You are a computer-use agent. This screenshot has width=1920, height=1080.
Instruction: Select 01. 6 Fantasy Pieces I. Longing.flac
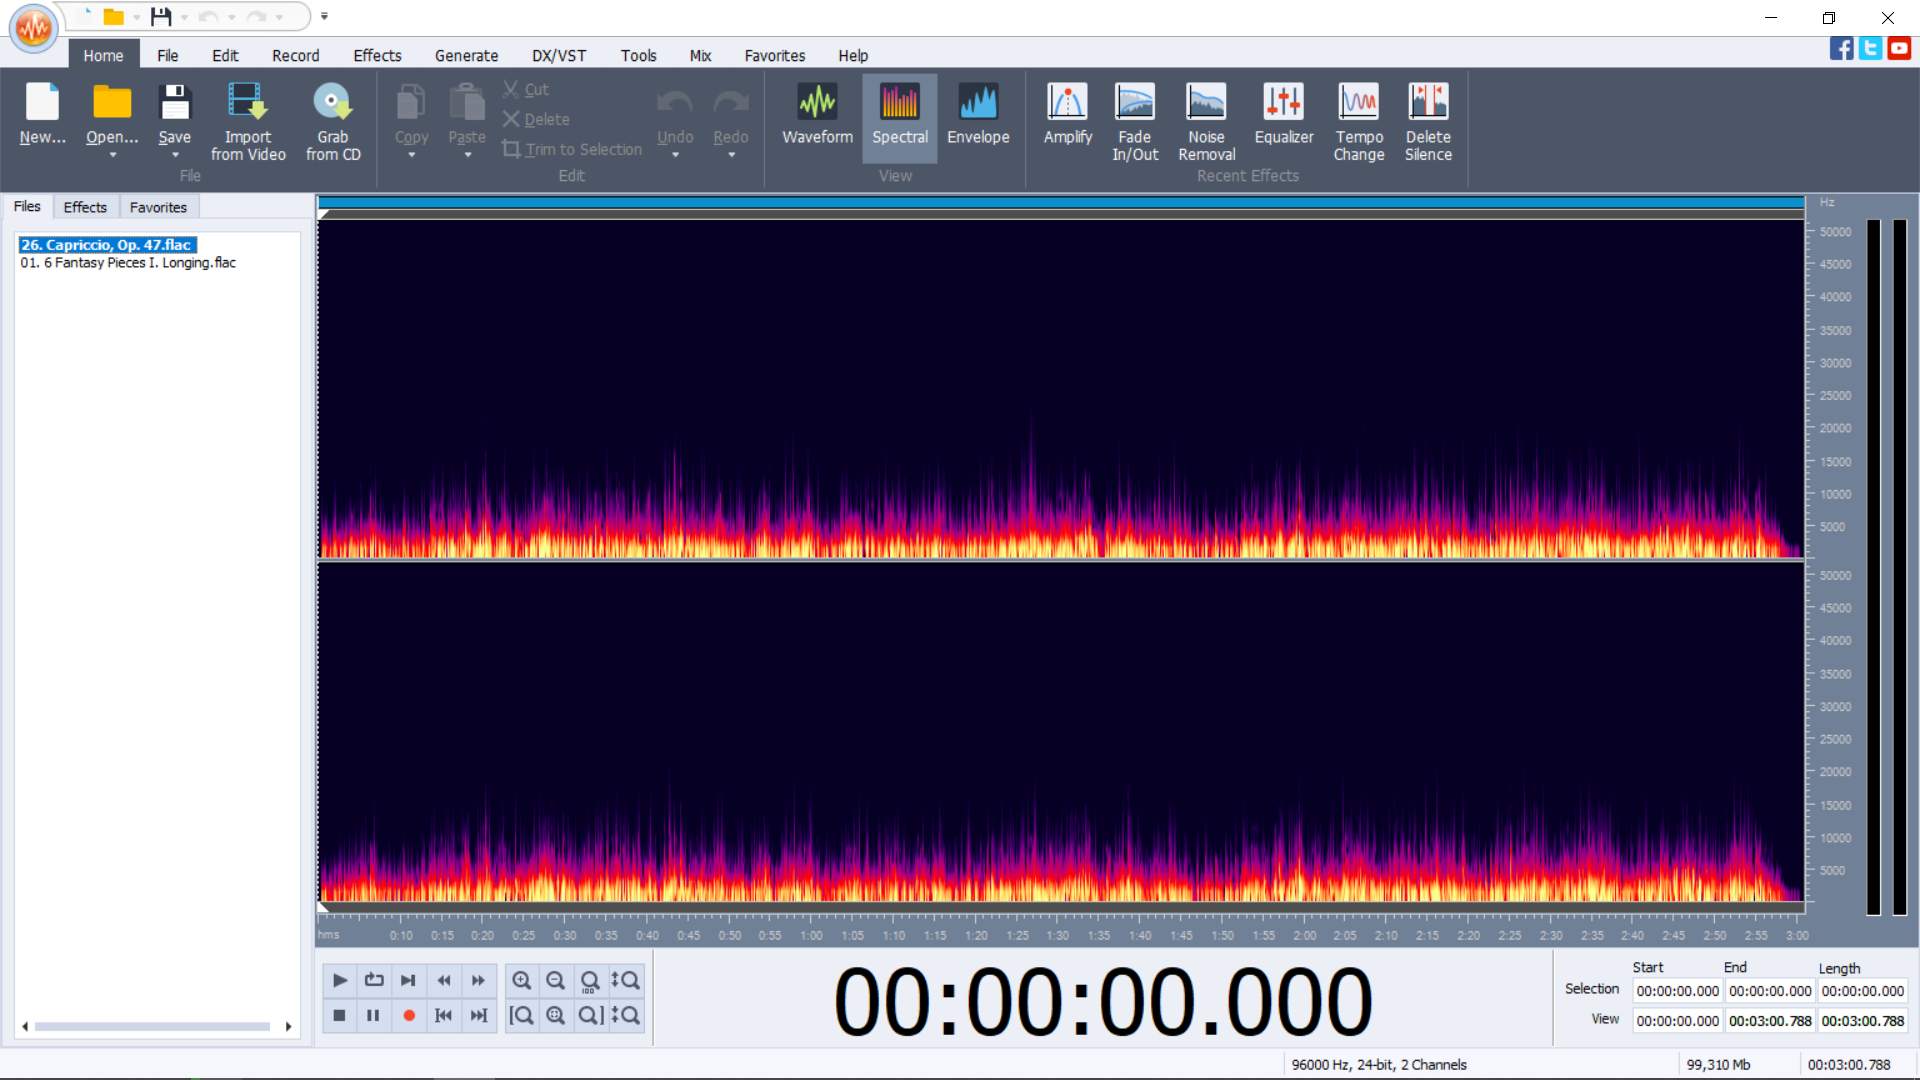[128, 263]
